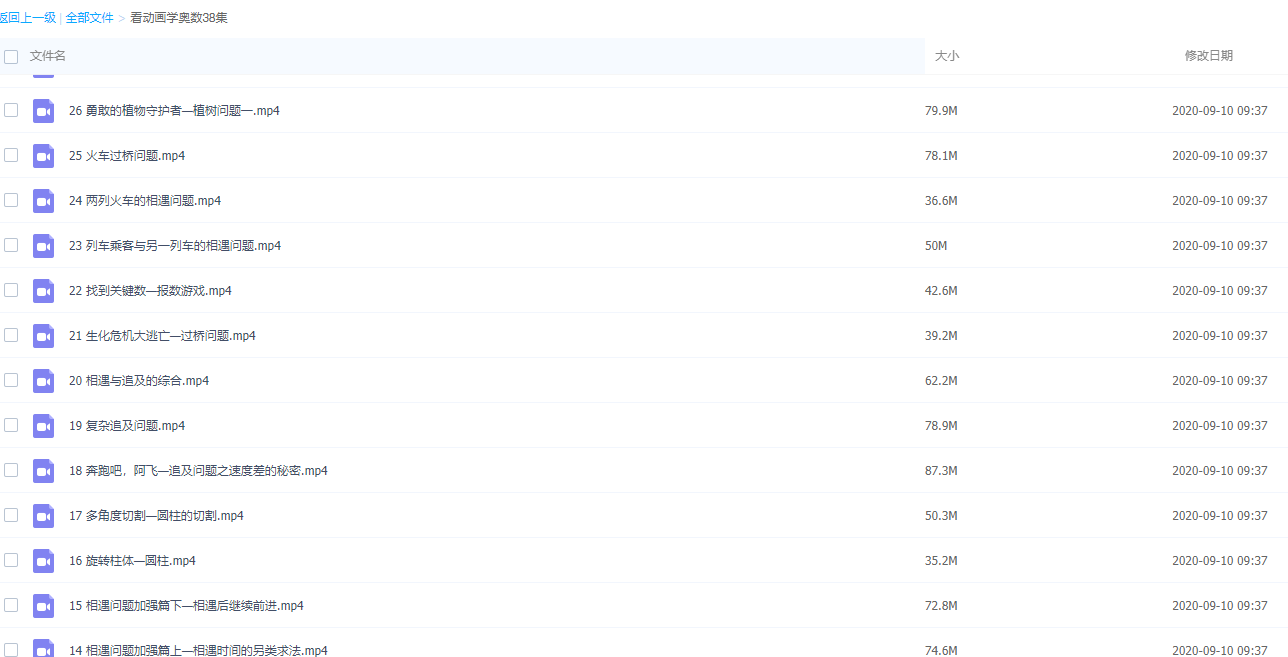Click video icon for 19 复杂追及问题.mp4
Image resolution: width=1288 pixels, height=657 pixels.
point(43,426)
